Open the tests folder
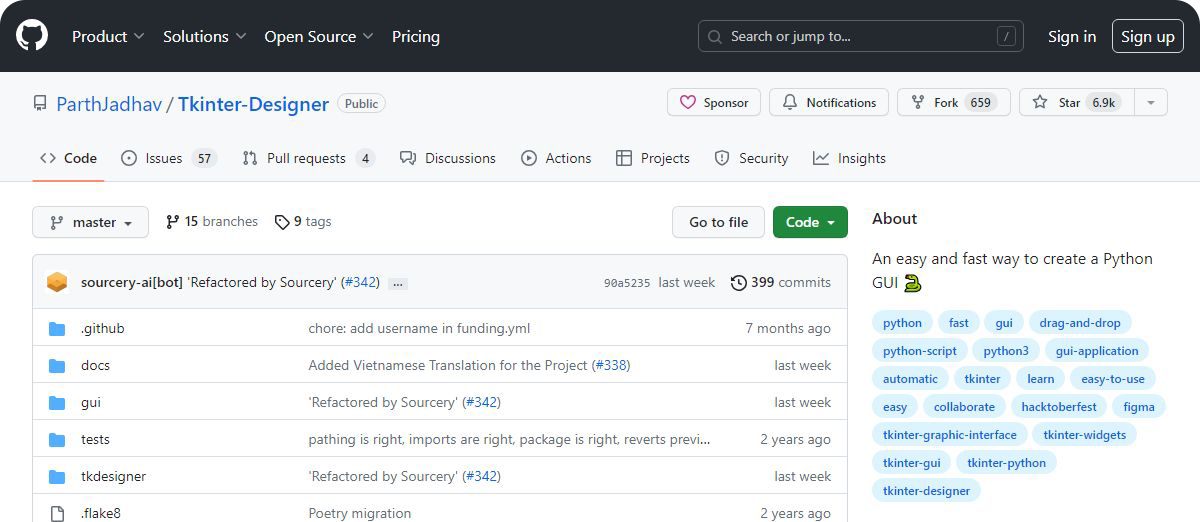The height and width of the screenshot is (522, 1200). point(95,439)
